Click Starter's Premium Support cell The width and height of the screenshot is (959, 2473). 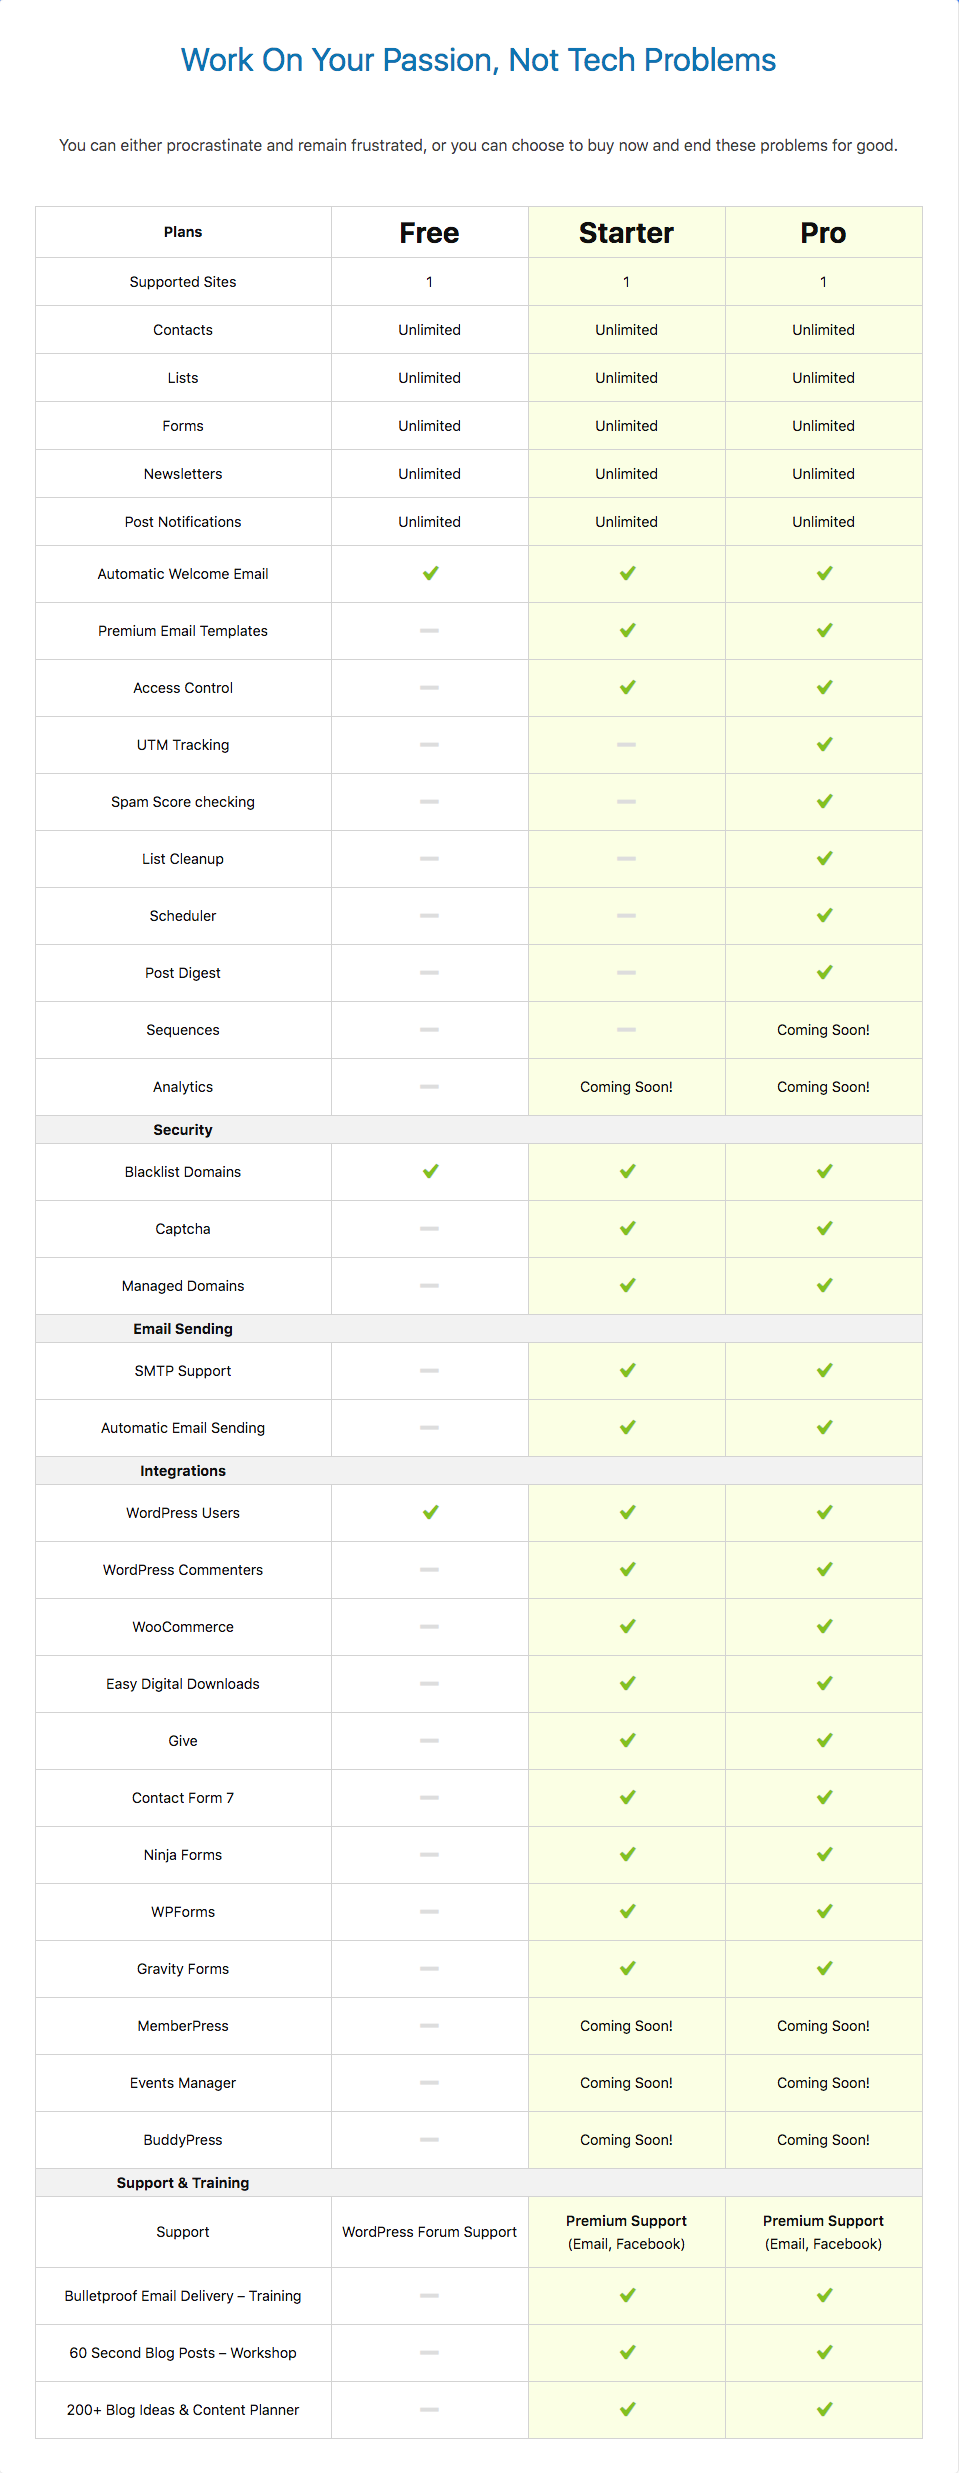[627, 2232]
